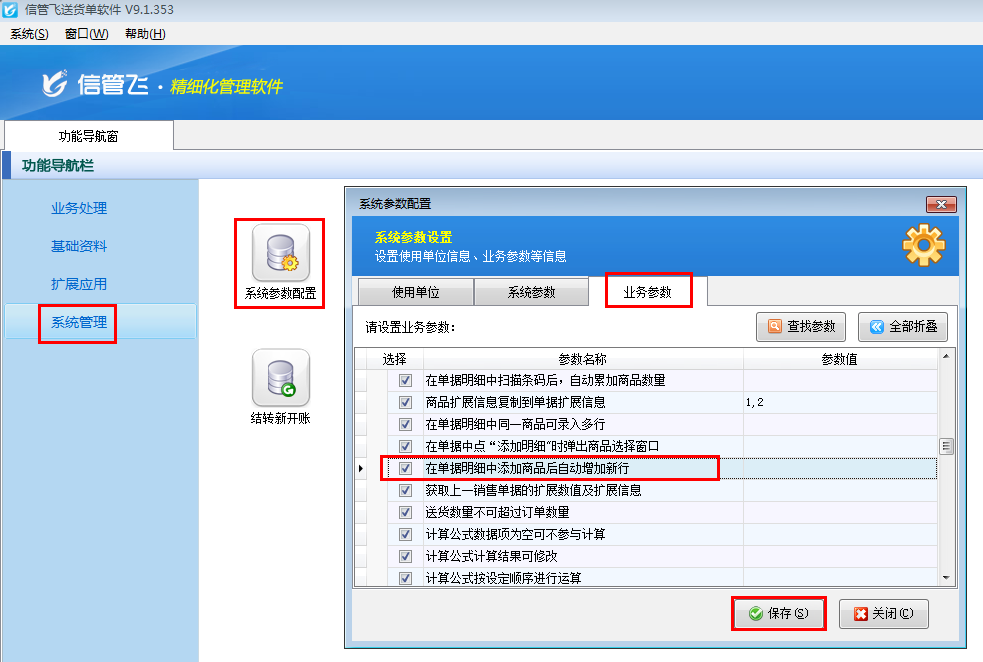Click the 全部折叠 button
The height and width of the screenshot is (662, 983).
tap(903, 327)
